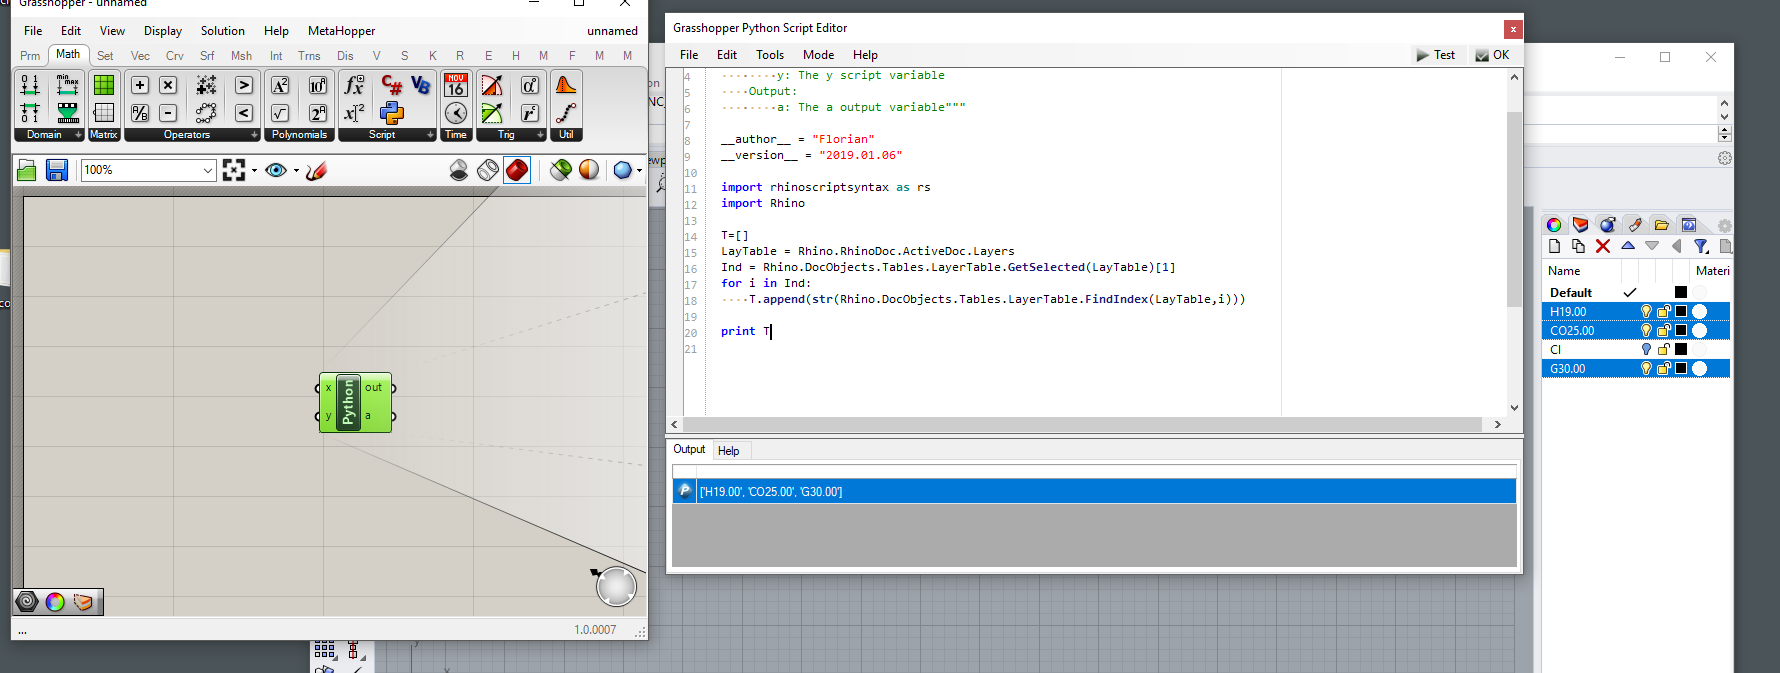The height and width of the screenshot is (673, 1780).
Task: Toggle the H19.00 layer visibility bulb
Action: tap(1646, 312)
